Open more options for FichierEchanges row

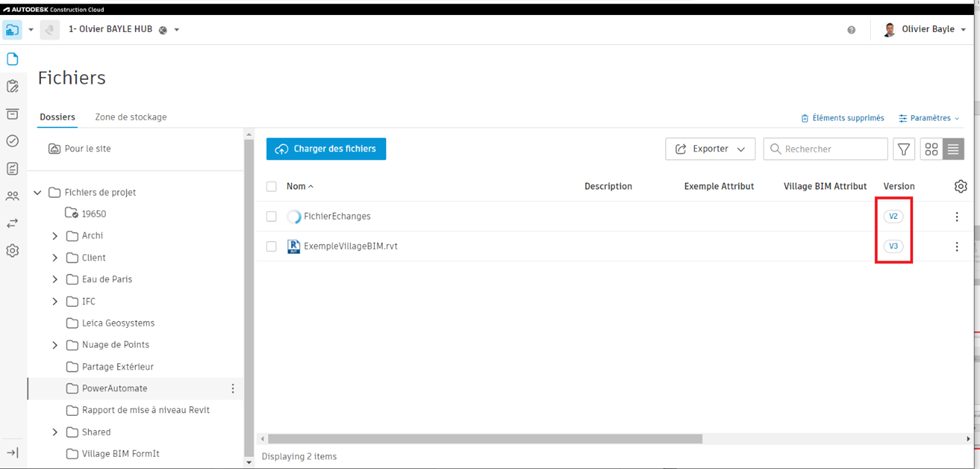(x=957, y=216)
